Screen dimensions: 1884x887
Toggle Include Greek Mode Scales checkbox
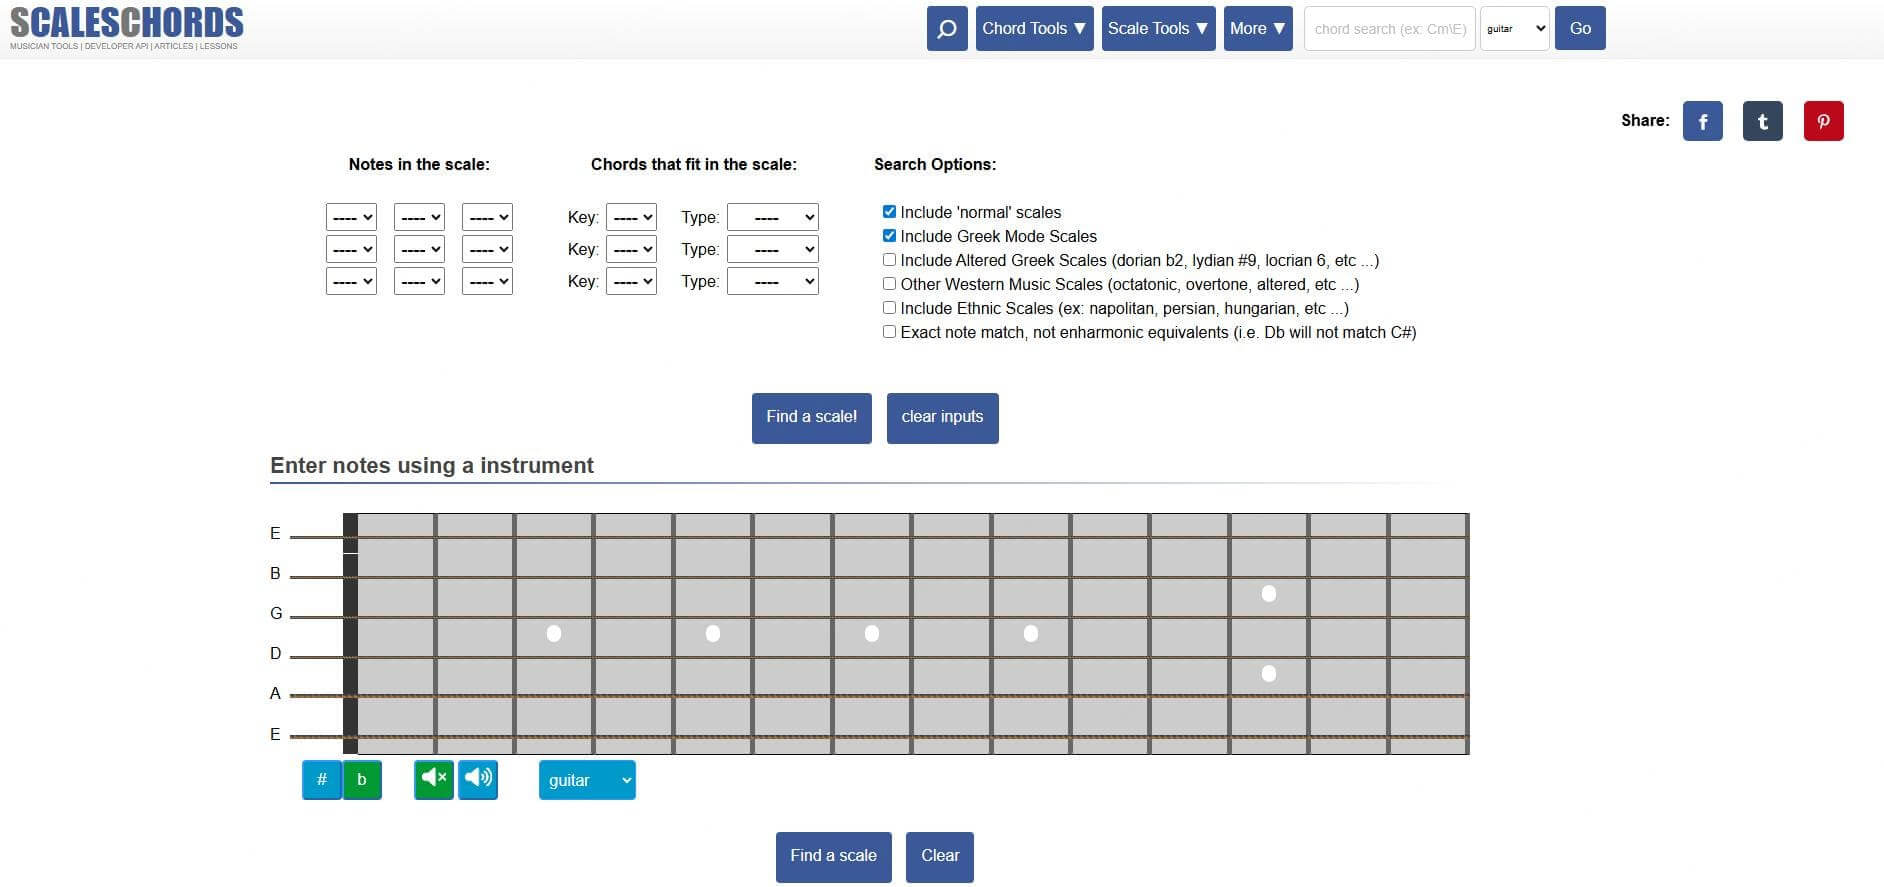889,236
